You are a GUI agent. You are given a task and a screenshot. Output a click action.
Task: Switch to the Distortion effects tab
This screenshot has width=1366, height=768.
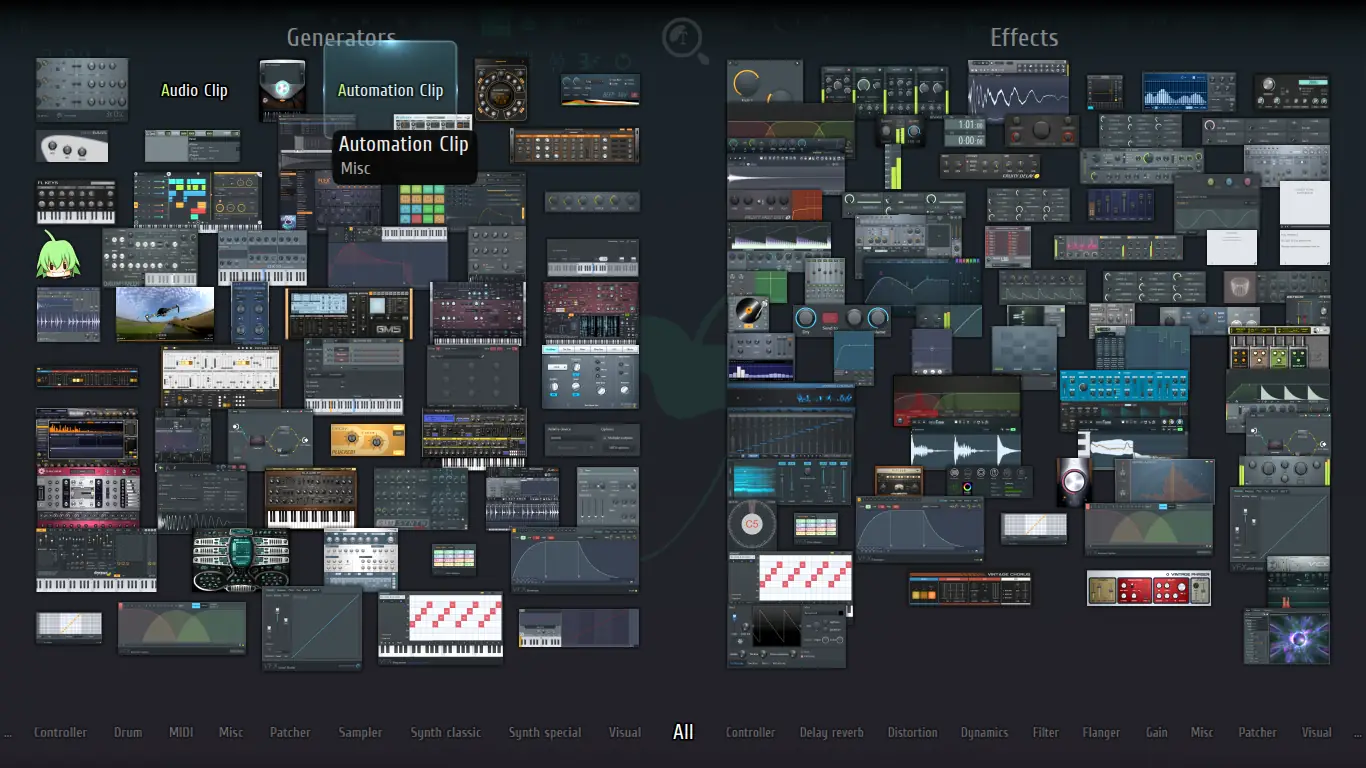(x=913, y=732)
